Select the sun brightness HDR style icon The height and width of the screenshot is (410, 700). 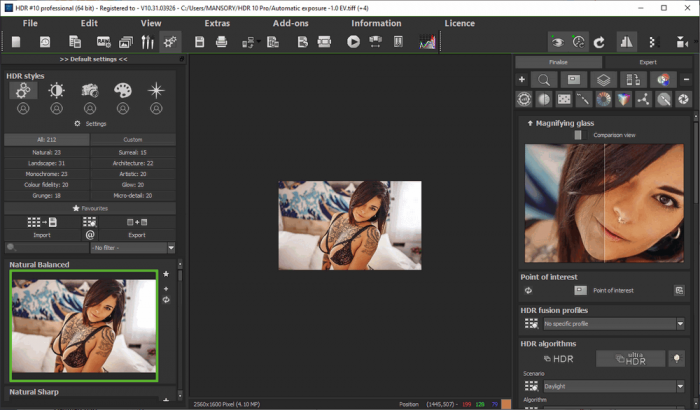[56, 91]
